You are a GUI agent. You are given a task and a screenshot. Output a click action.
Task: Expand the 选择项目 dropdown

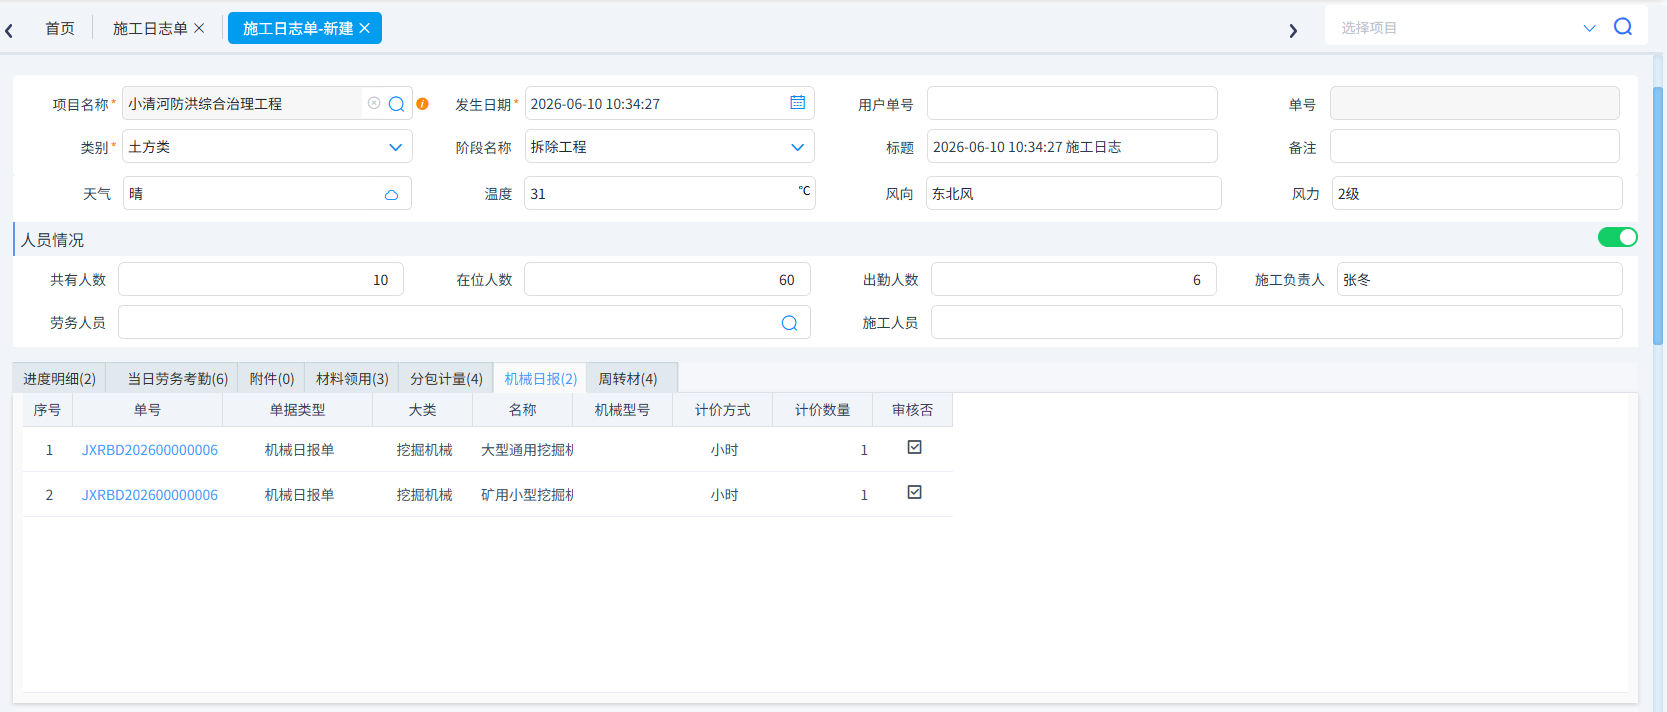tap(1590, 28)
